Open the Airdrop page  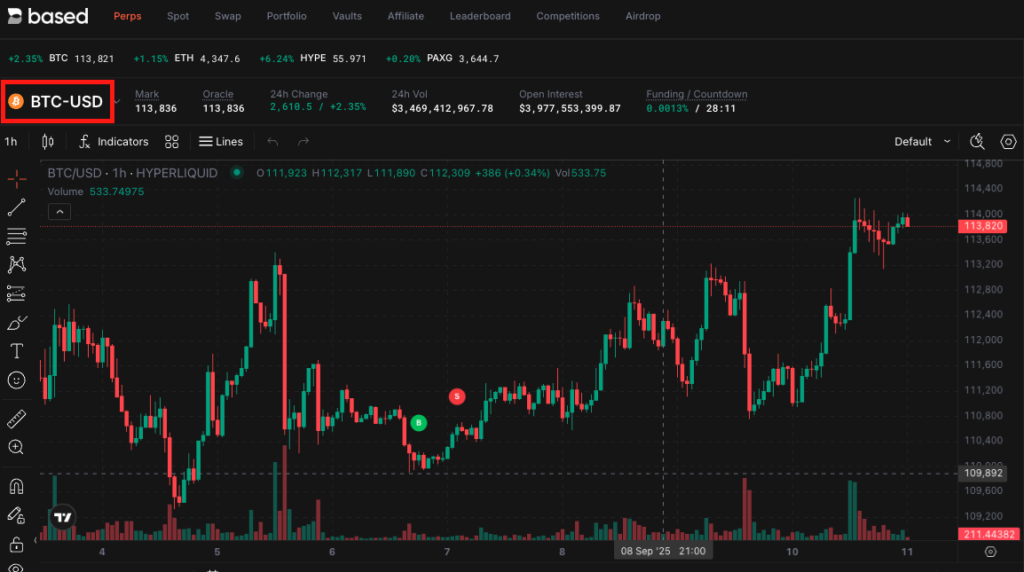(x=643, y=16)
